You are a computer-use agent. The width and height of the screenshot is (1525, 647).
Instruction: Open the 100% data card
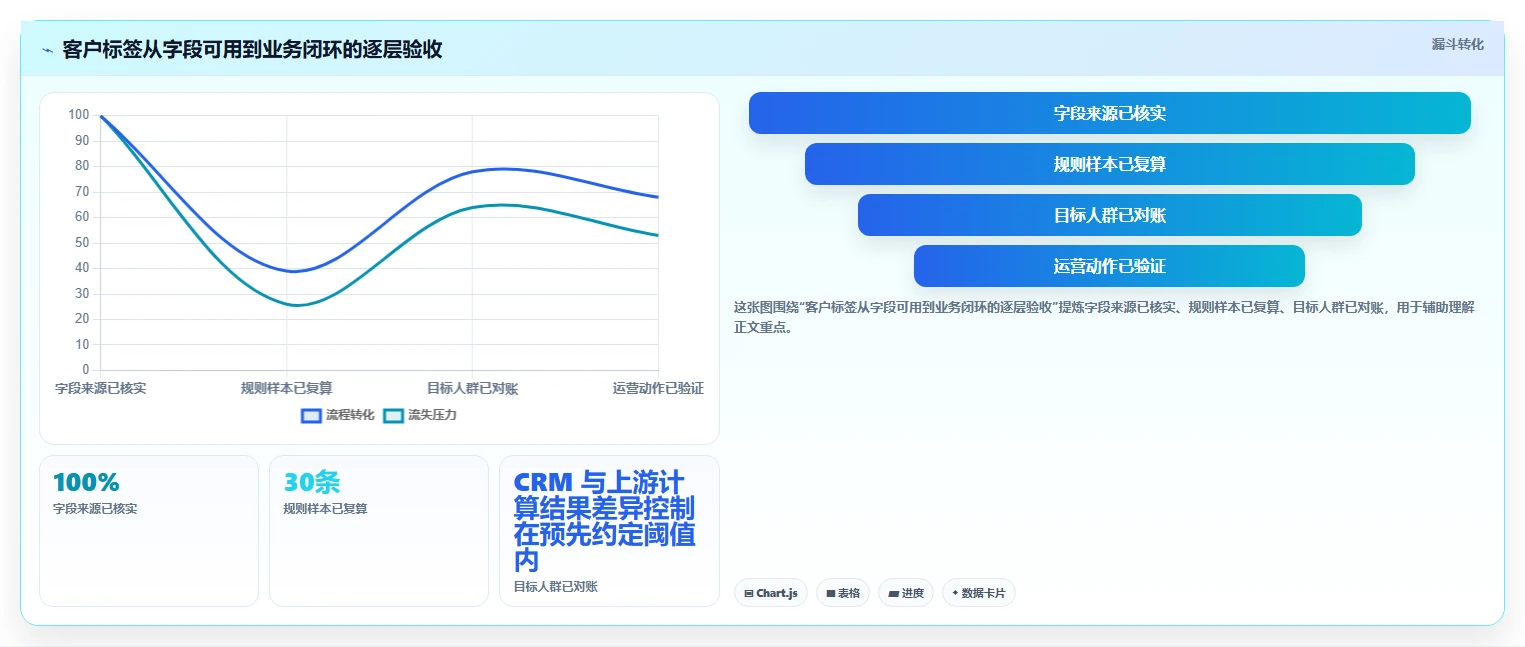click(149, 531)
